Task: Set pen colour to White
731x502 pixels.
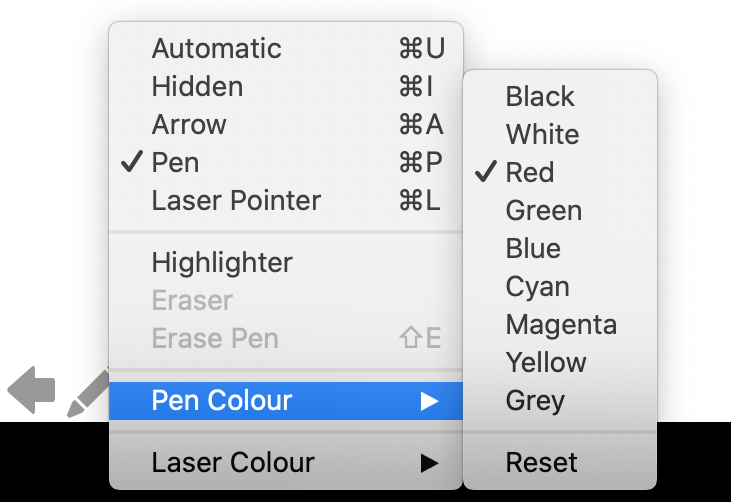Action: [560, 134]
